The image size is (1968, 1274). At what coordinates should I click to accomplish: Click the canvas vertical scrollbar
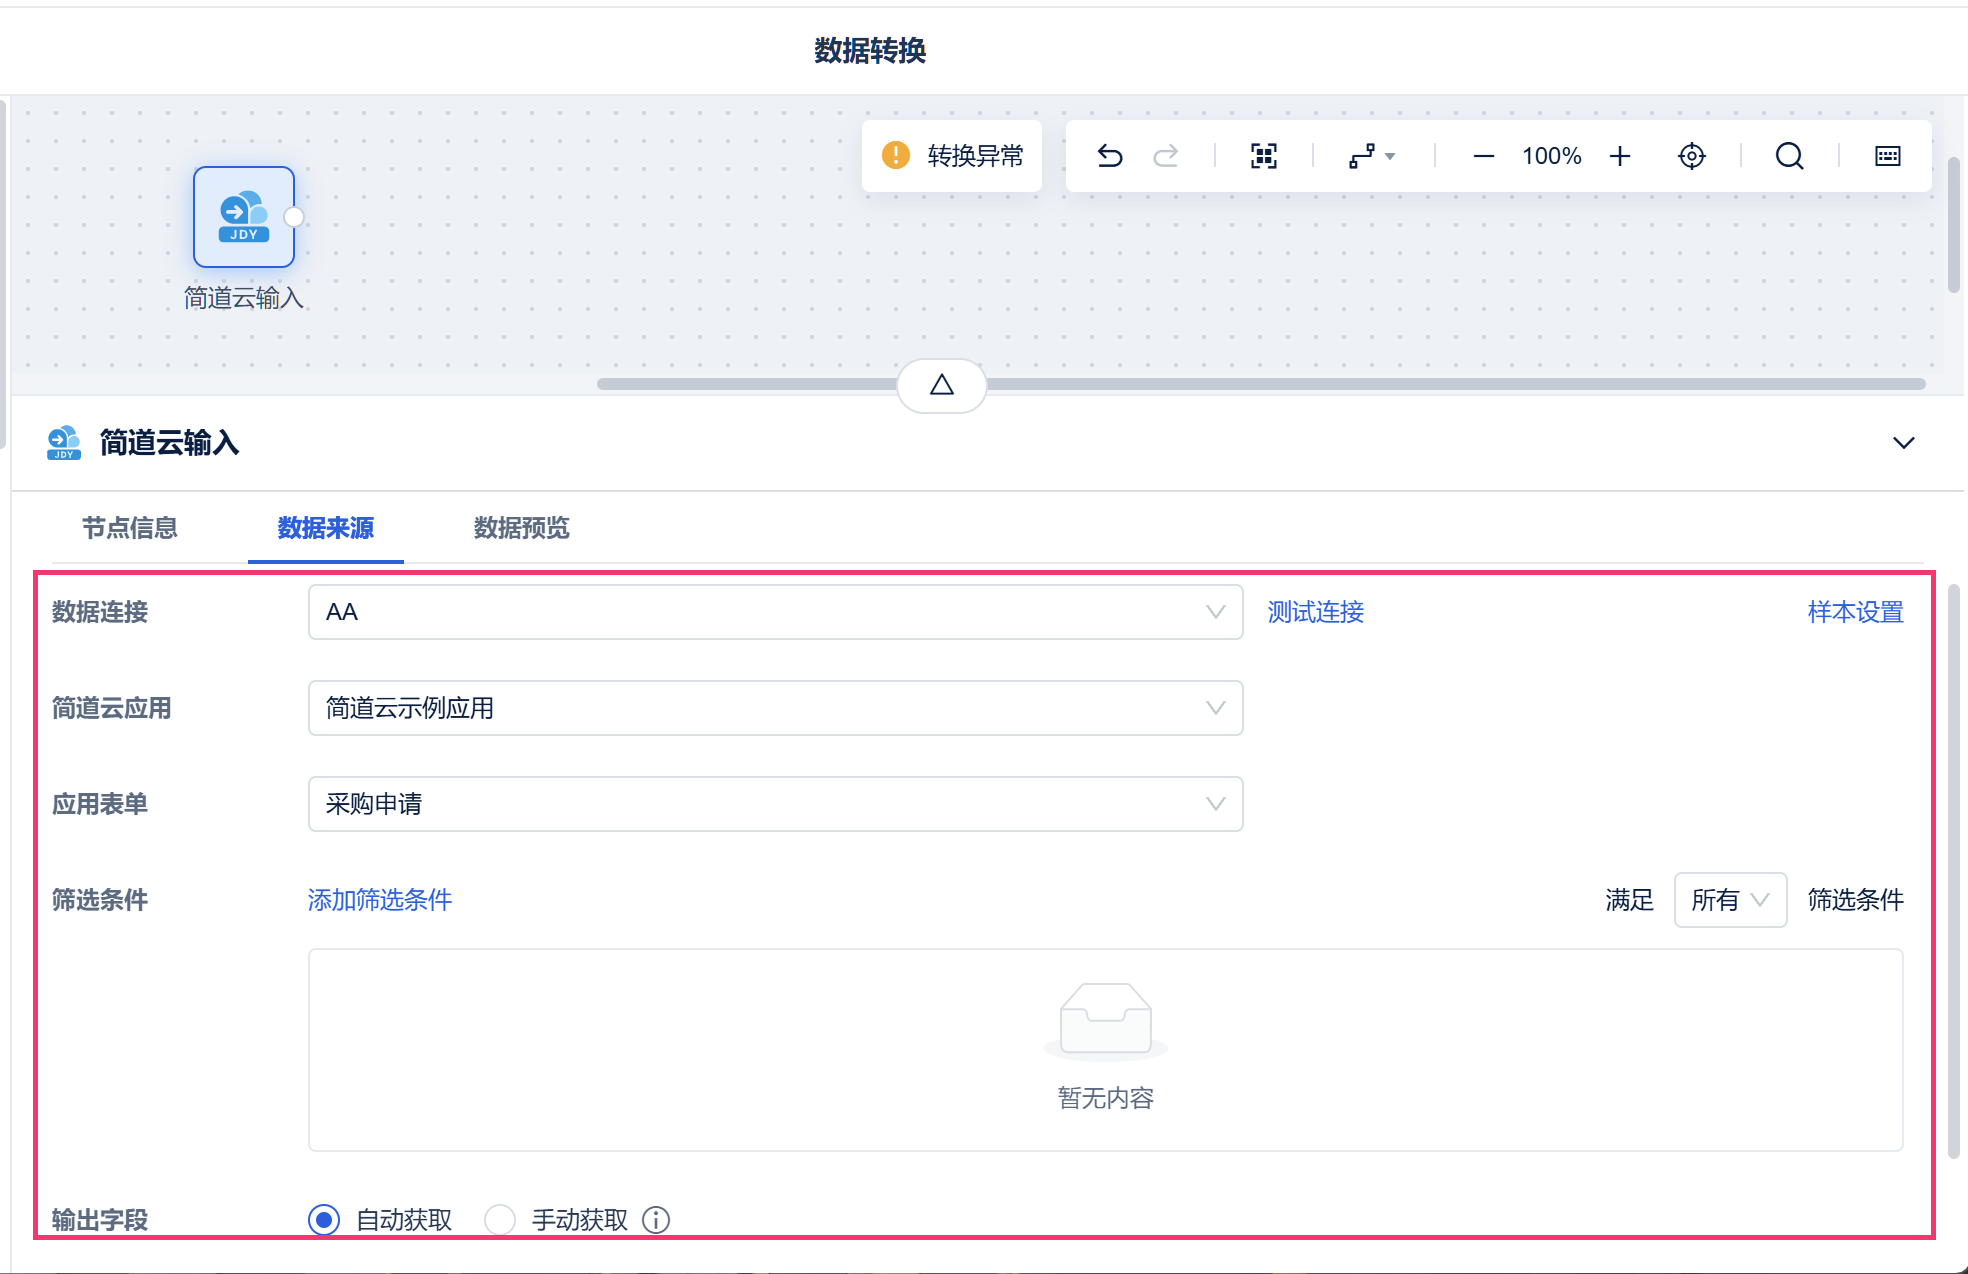pos(1954,225)
